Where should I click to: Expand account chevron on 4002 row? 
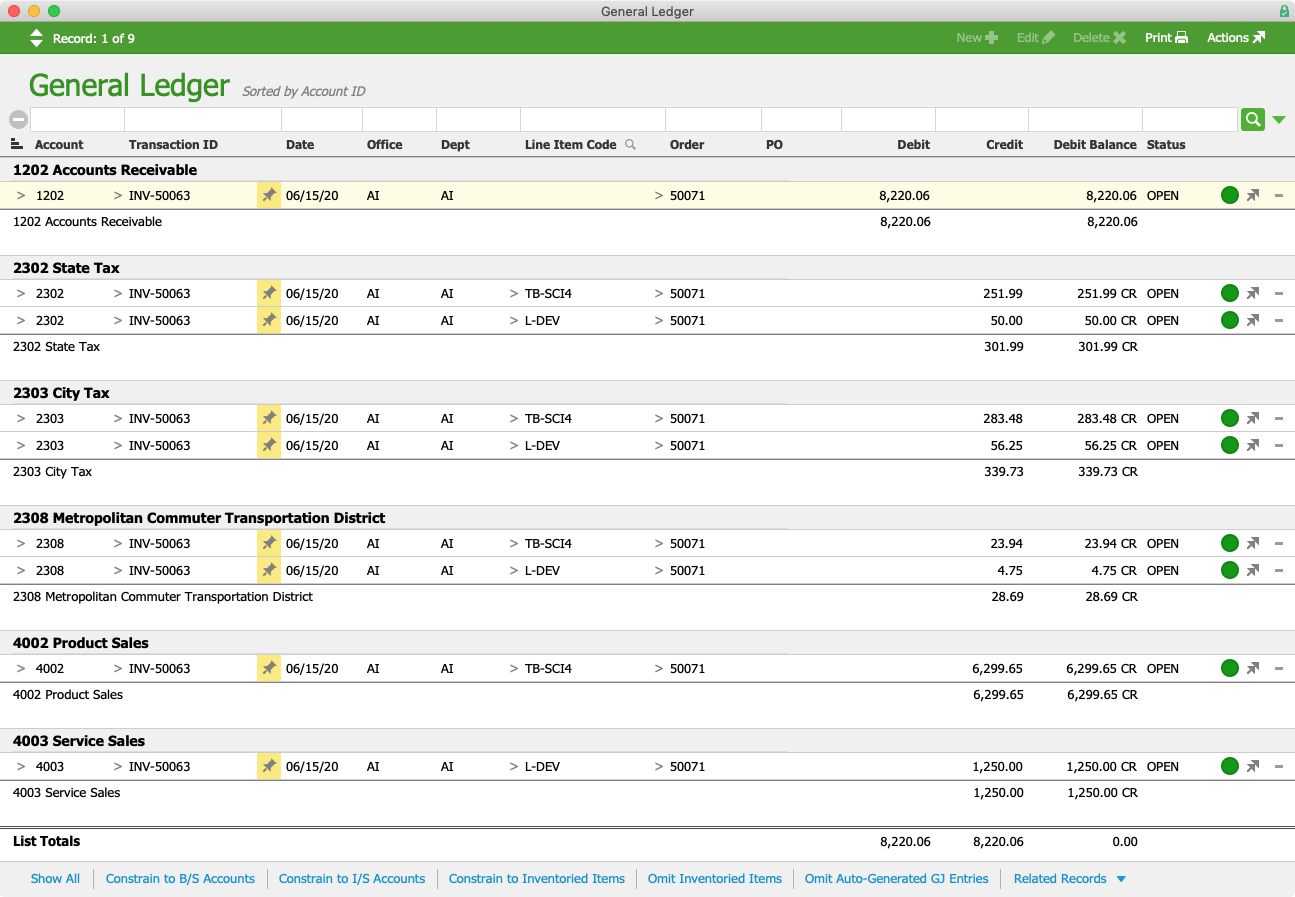coord(21,669)
